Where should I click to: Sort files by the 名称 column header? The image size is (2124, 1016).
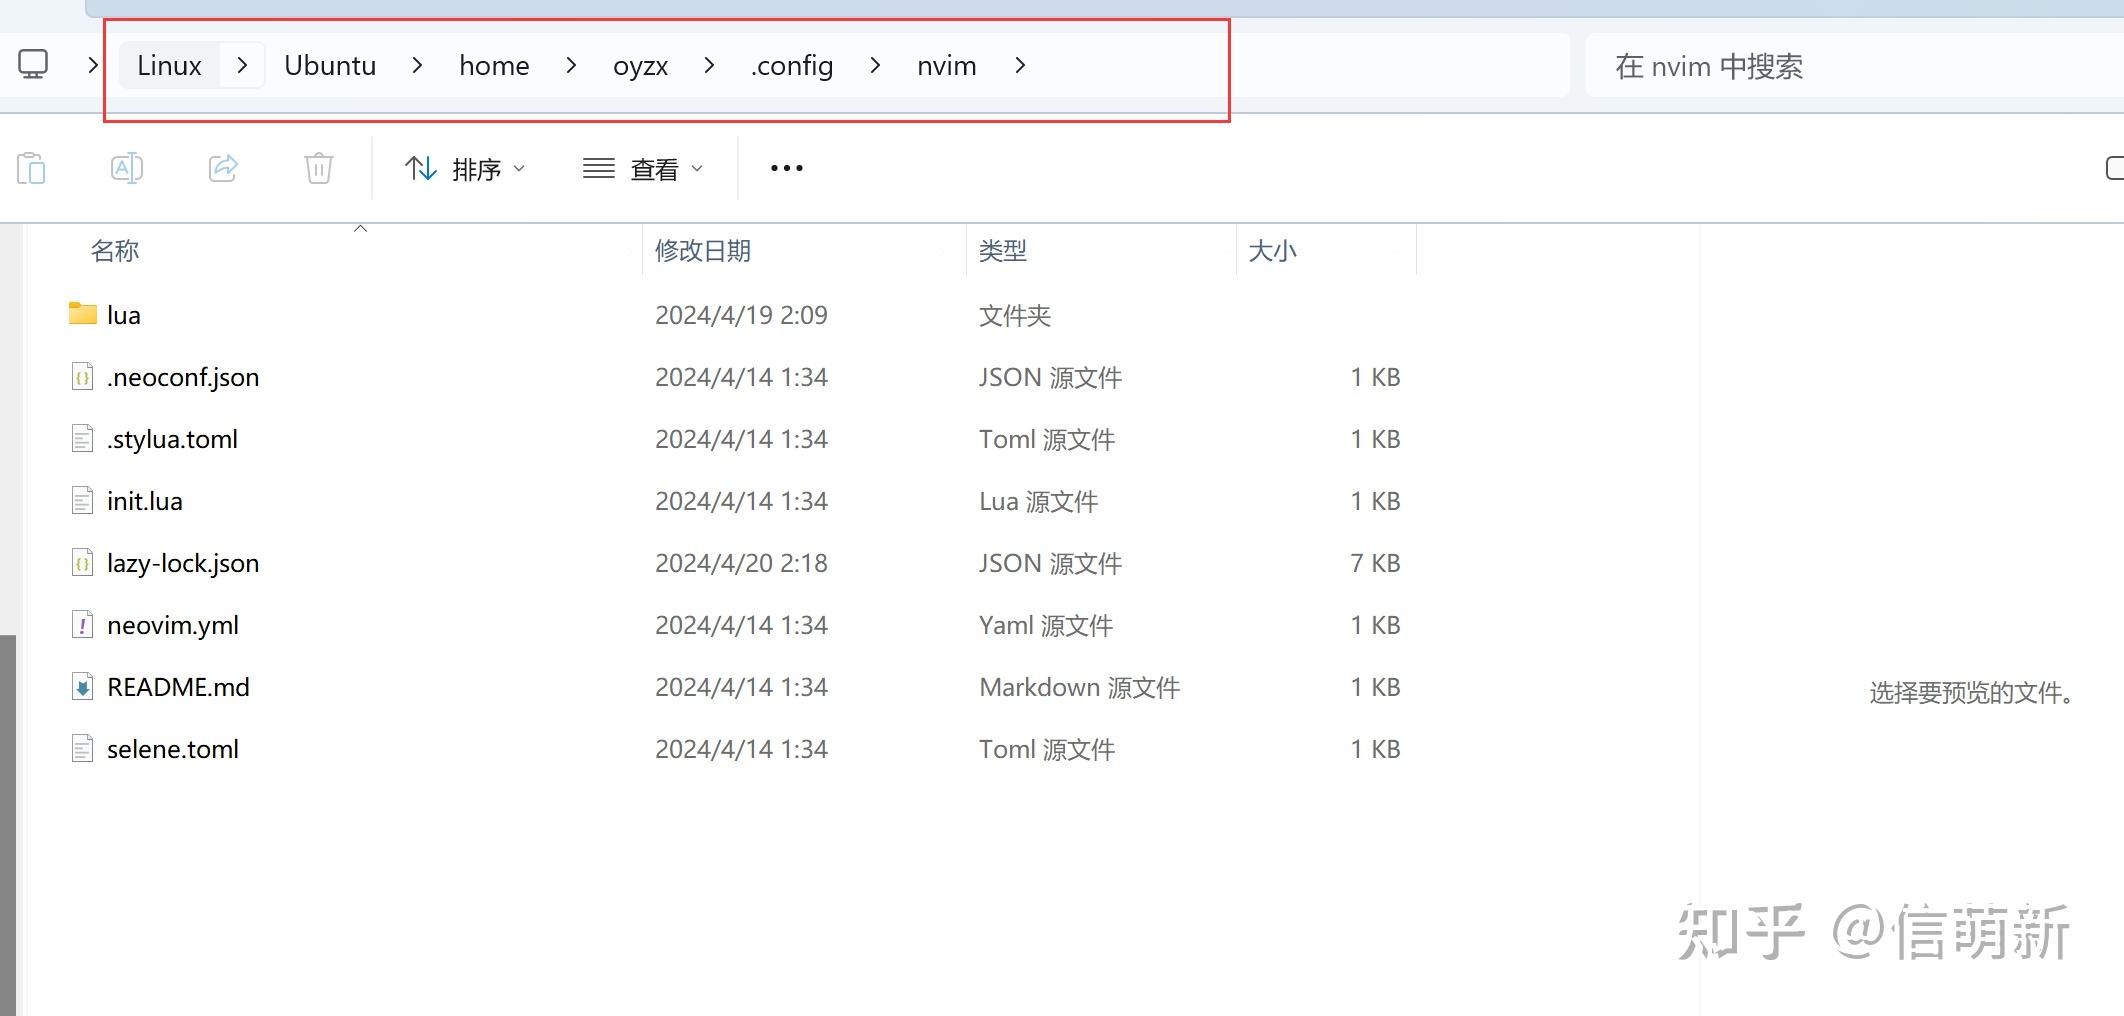coord(114,251)
